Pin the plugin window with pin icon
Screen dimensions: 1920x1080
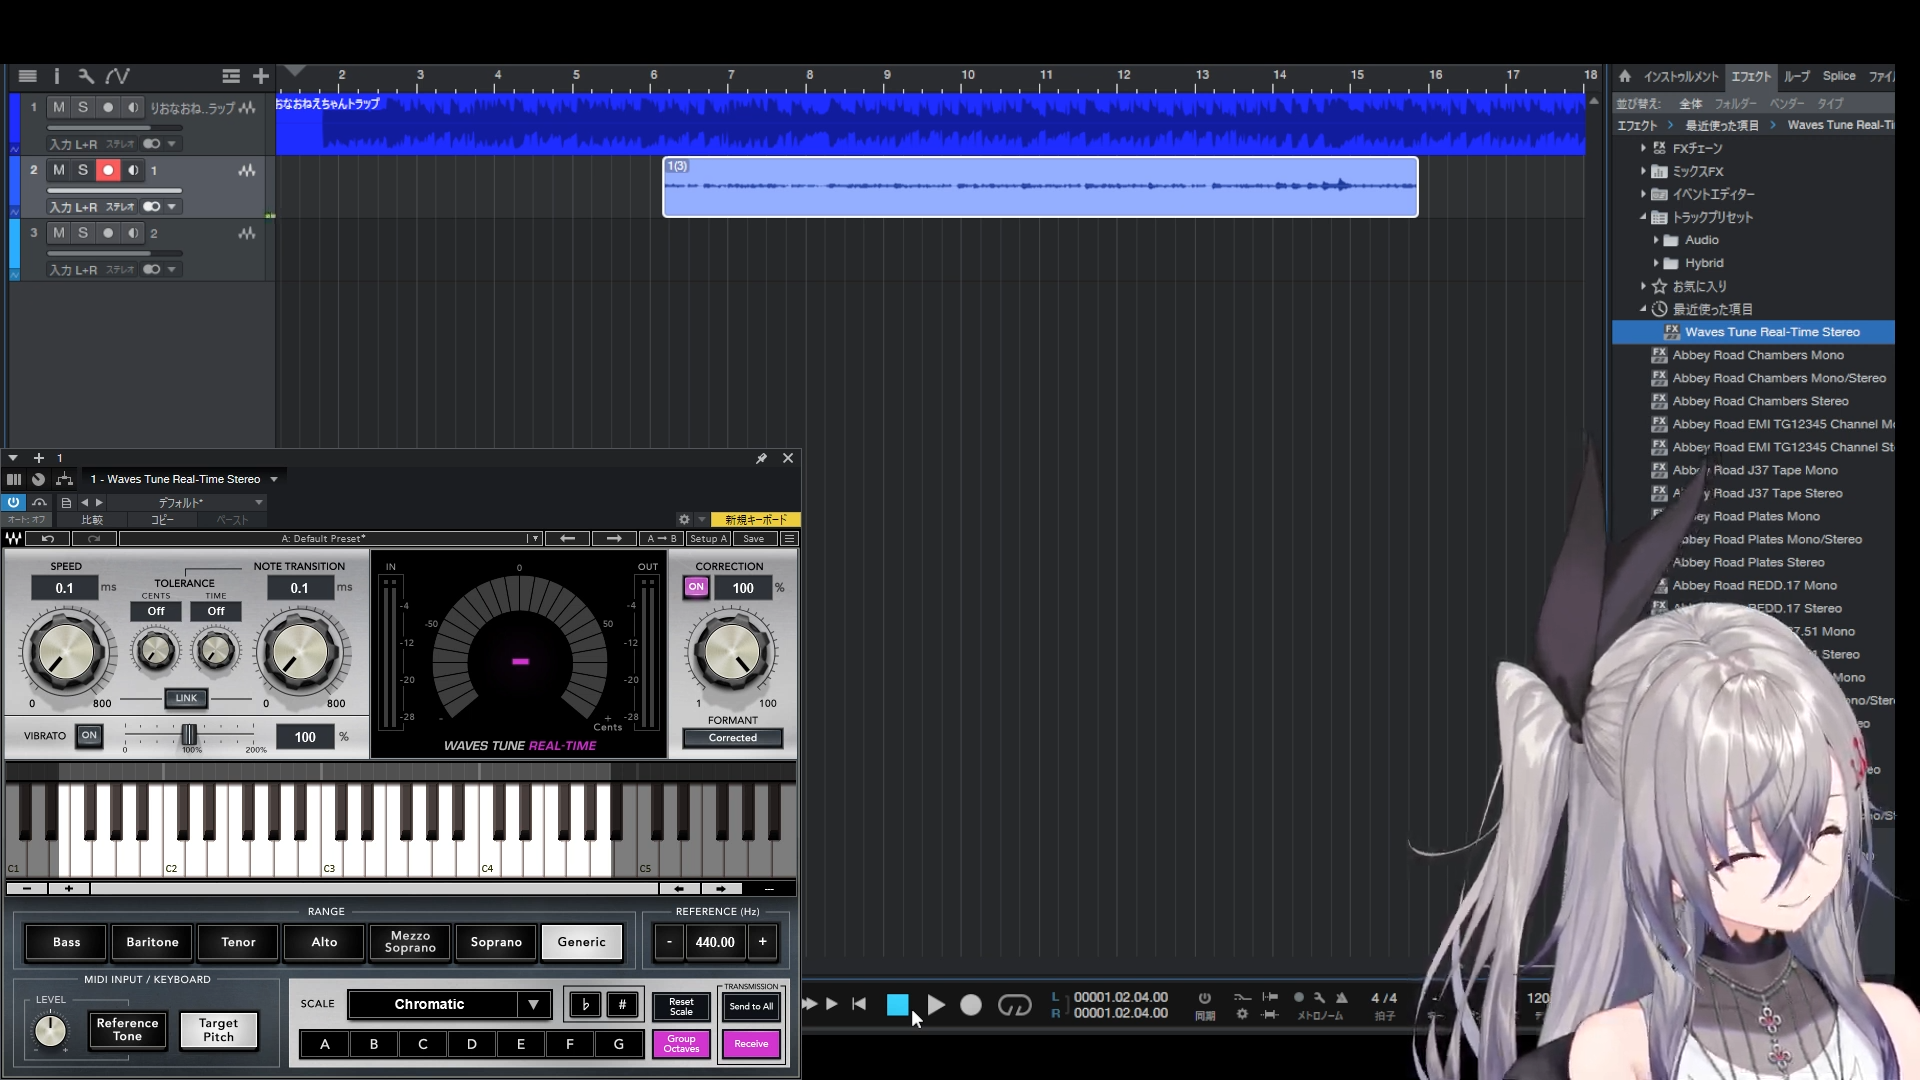761,458
